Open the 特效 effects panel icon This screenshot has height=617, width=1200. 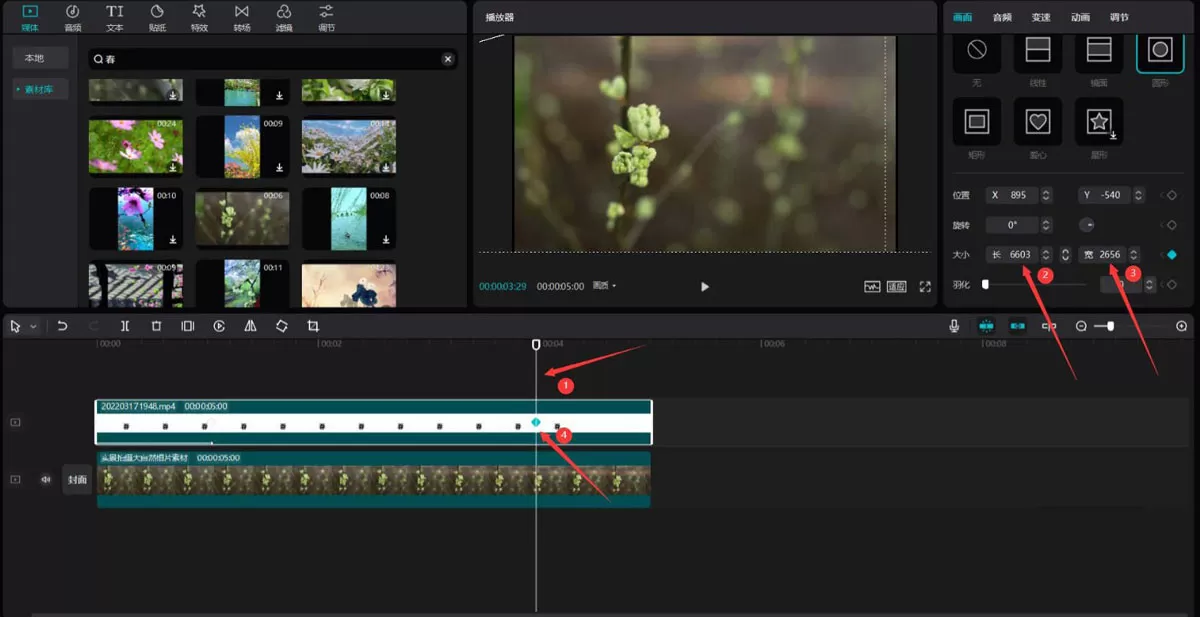point(199,16)
